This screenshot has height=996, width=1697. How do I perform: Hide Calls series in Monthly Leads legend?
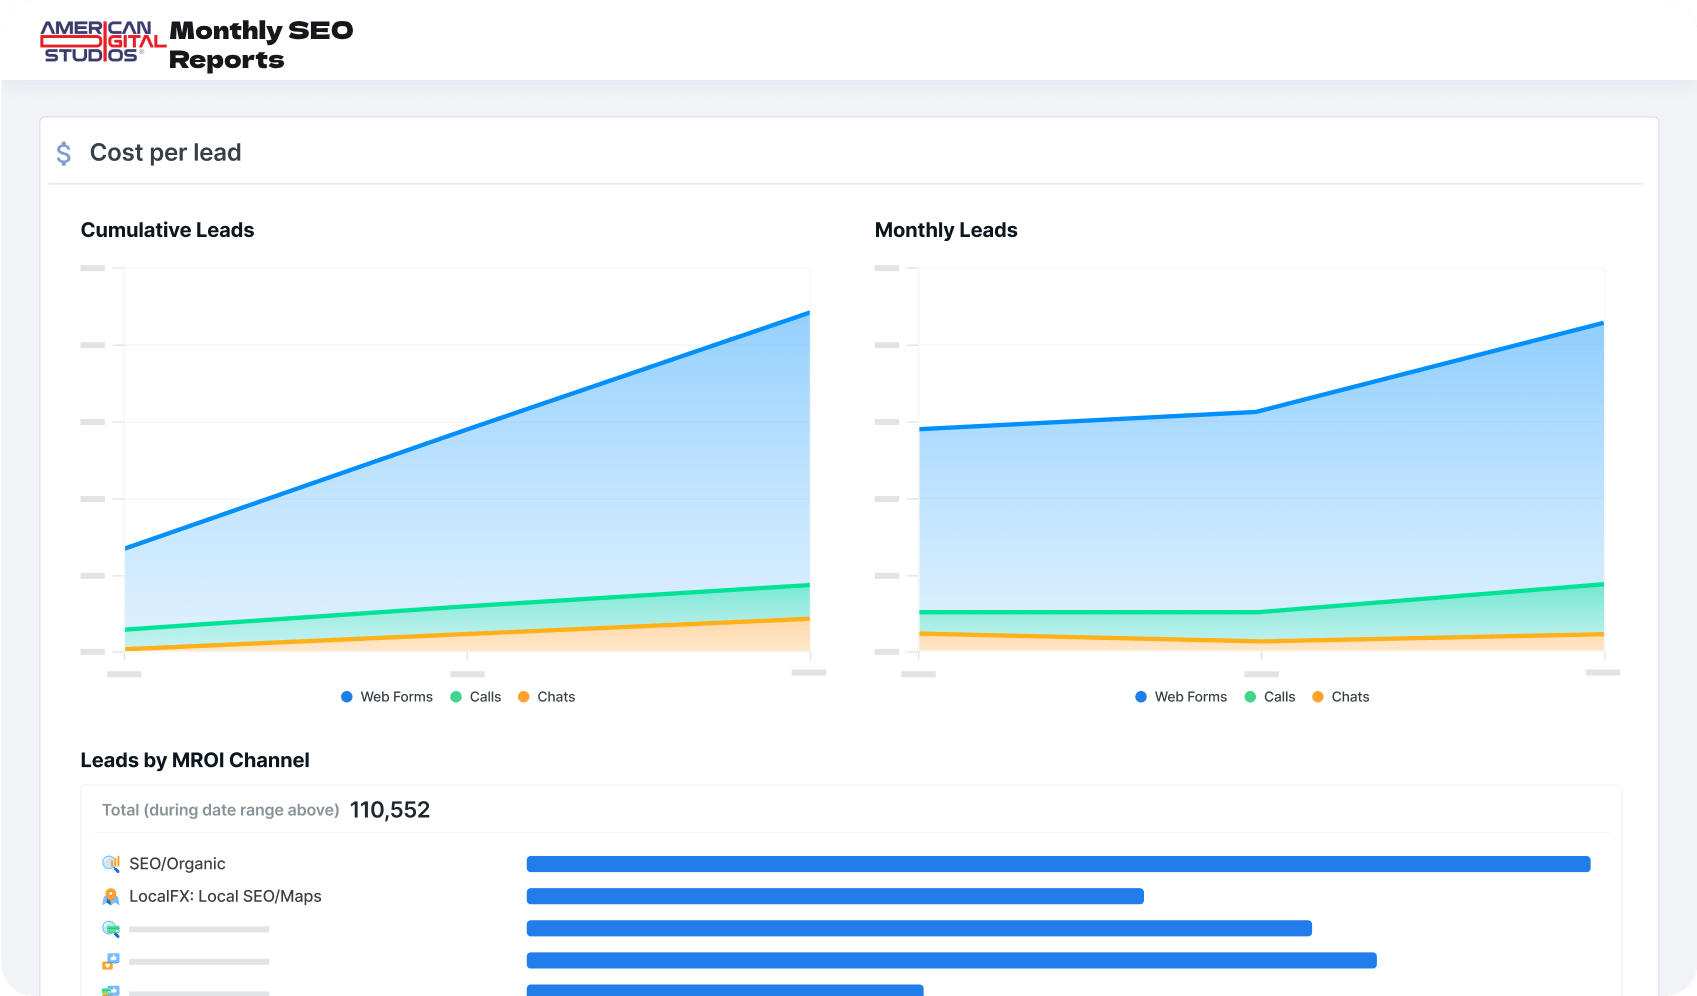click(1270, 697)
